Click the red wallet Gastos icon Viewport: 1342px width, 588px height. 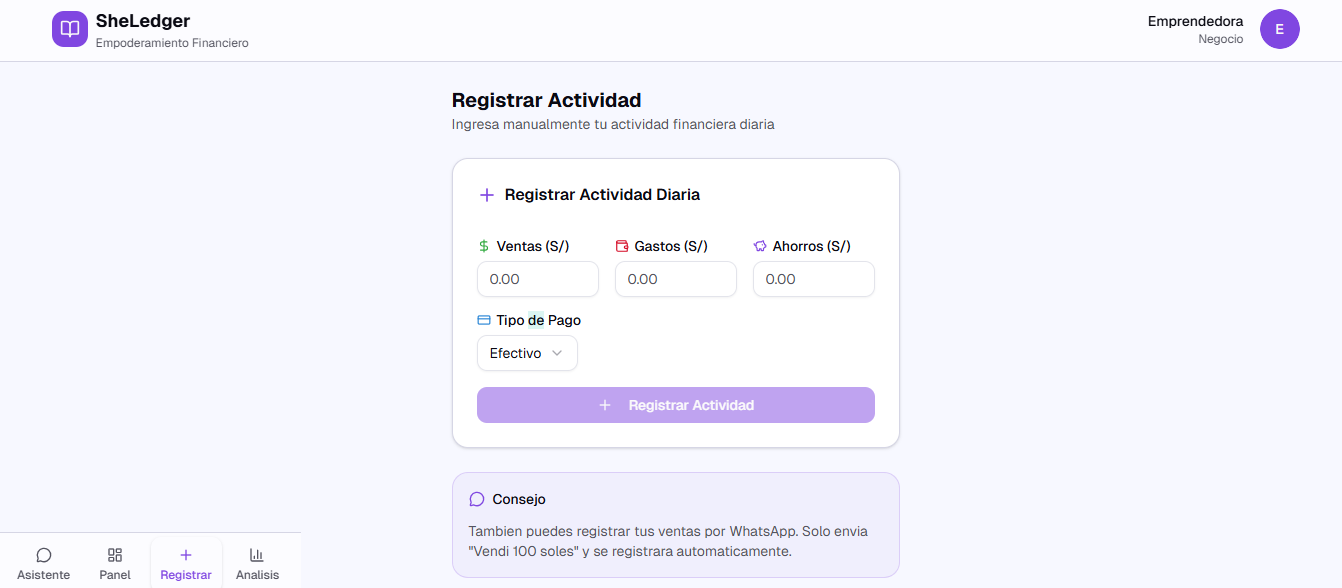[x=622, y=246]
